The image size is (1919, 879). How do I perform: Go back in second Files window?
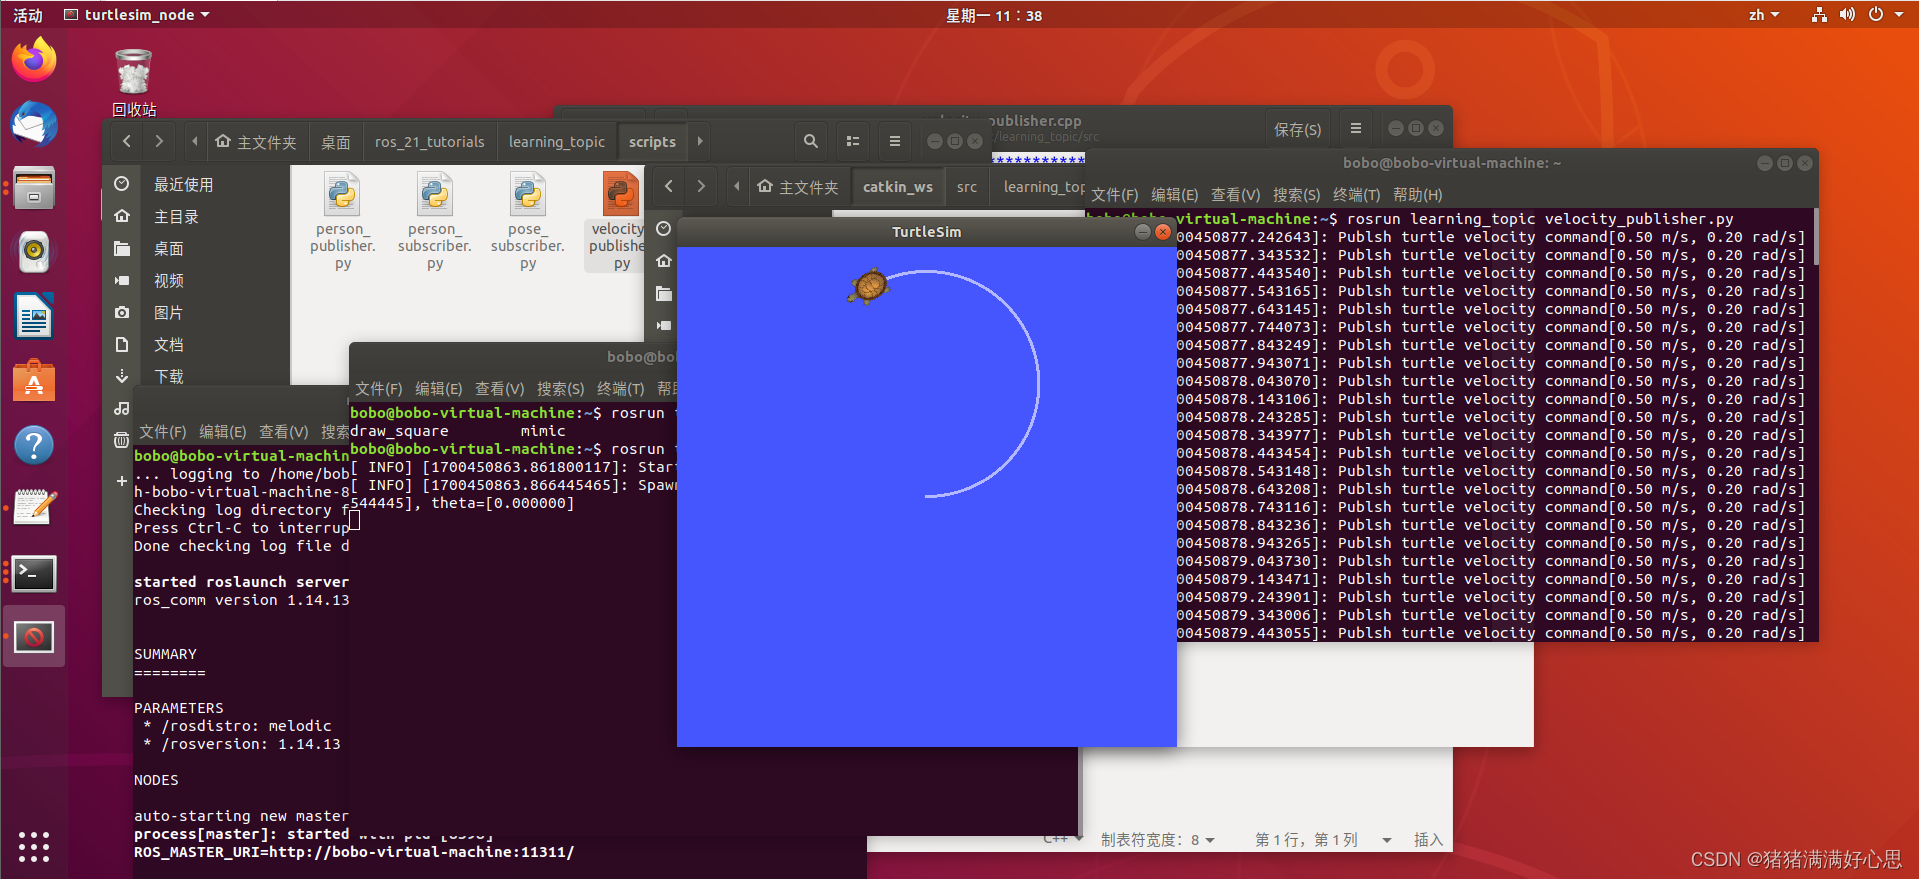(x=669, y=186)
